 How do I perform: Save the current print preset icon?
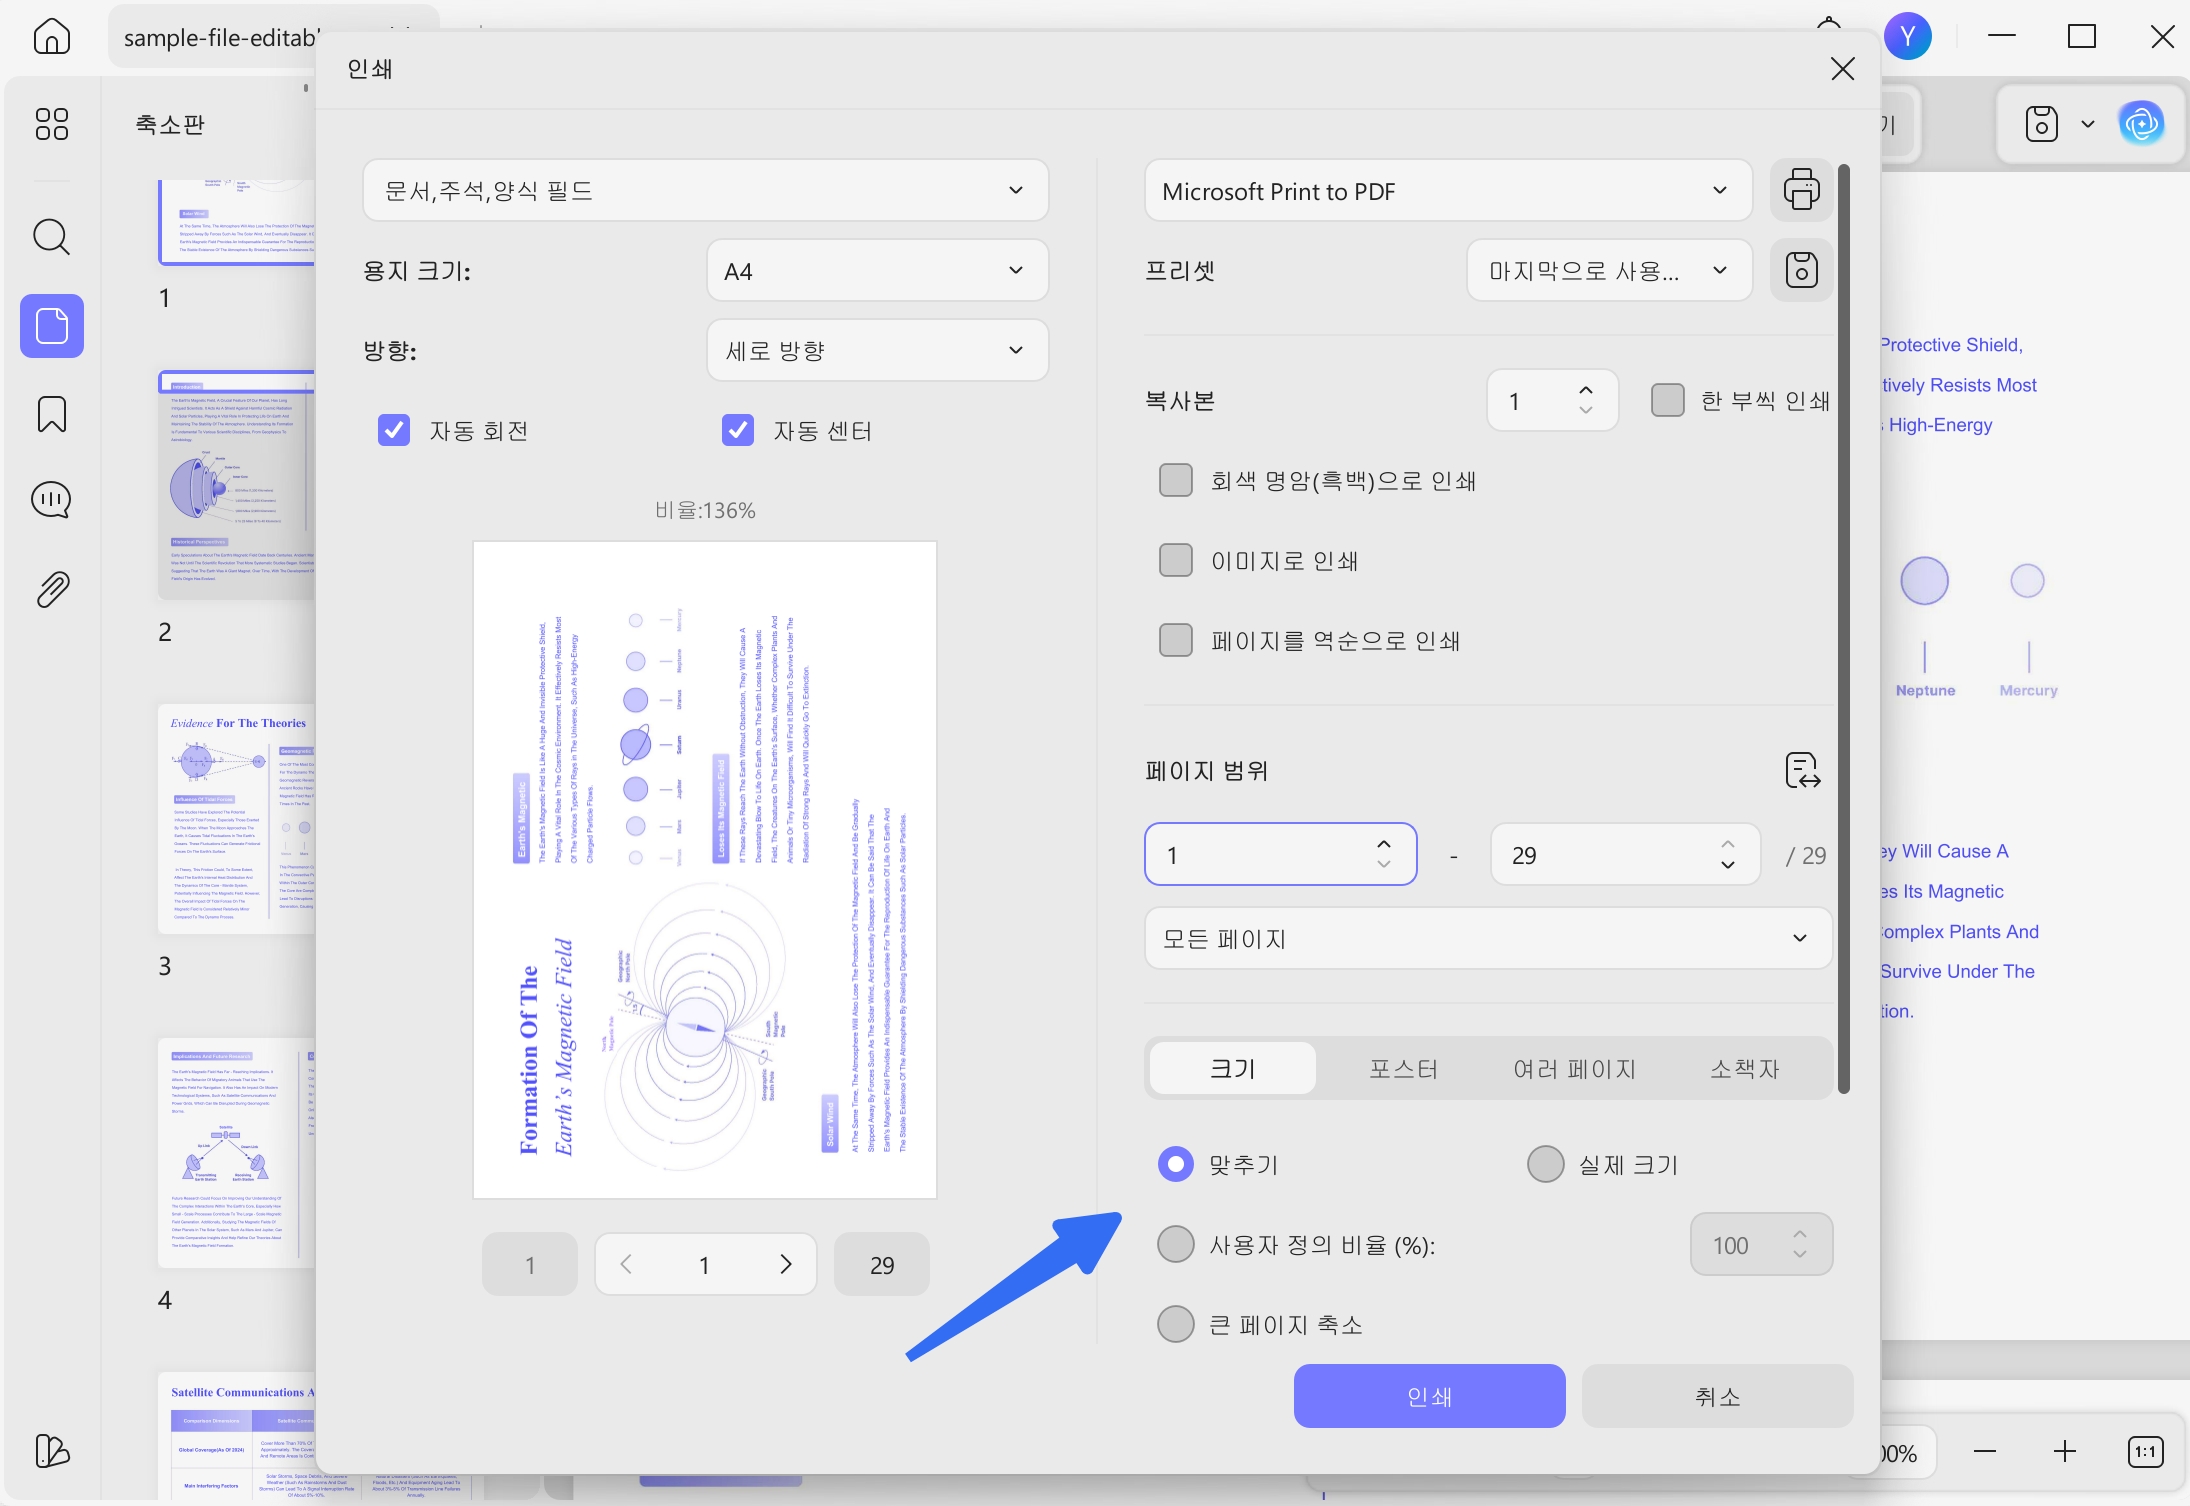tap(1801, 270)
